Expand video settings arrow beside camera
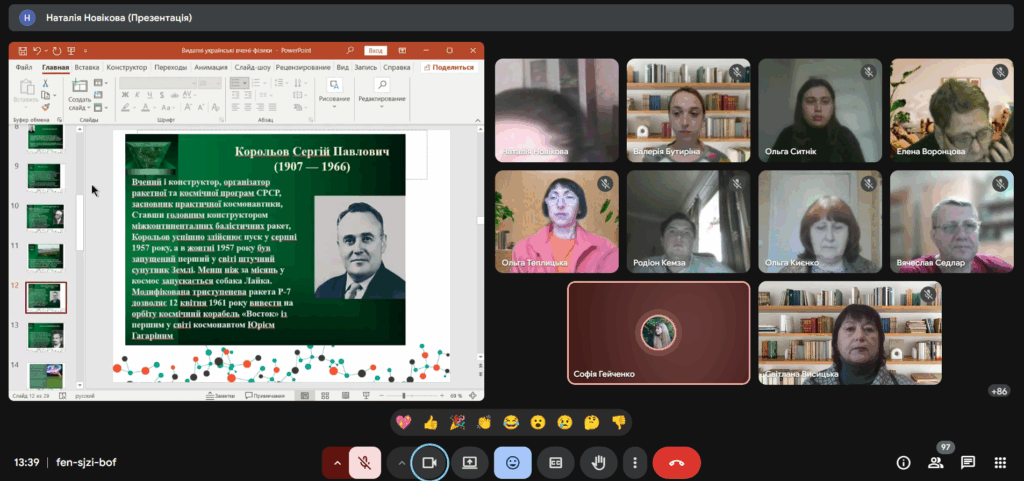1024x481 pixels. (401, 463)
